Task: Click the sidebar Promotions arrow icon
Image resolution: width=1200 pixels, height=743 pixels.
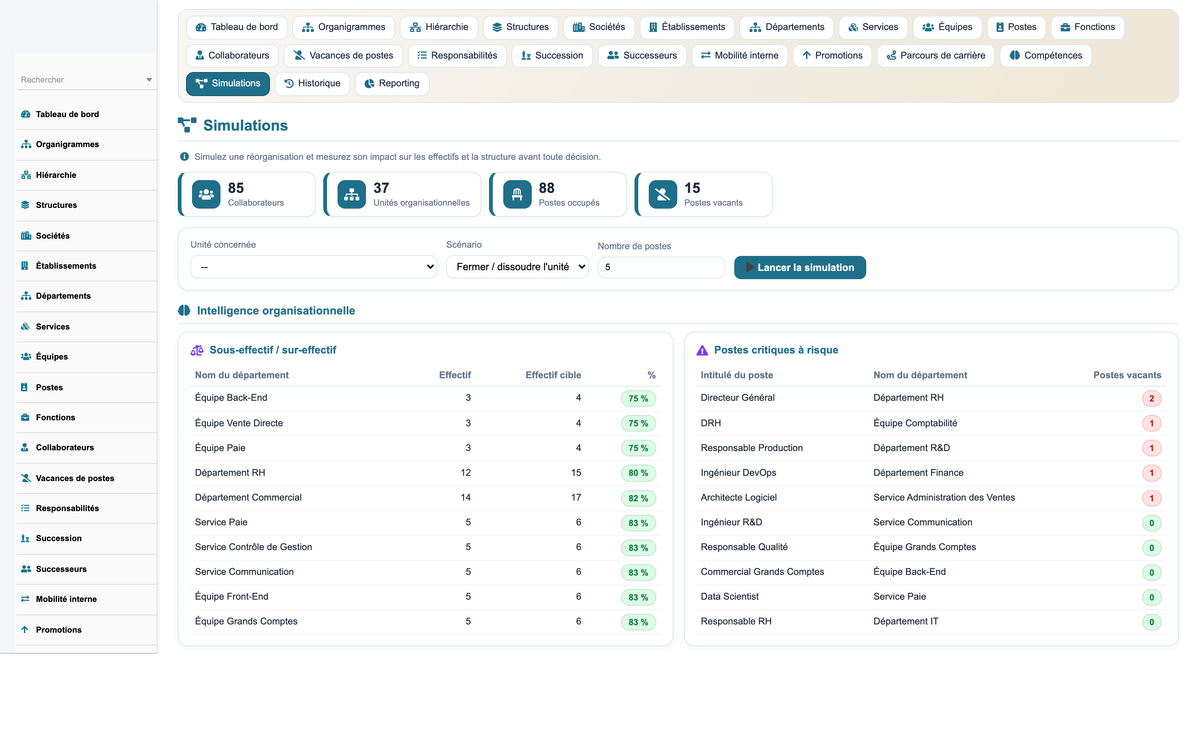Action: [x=25, y=630]
